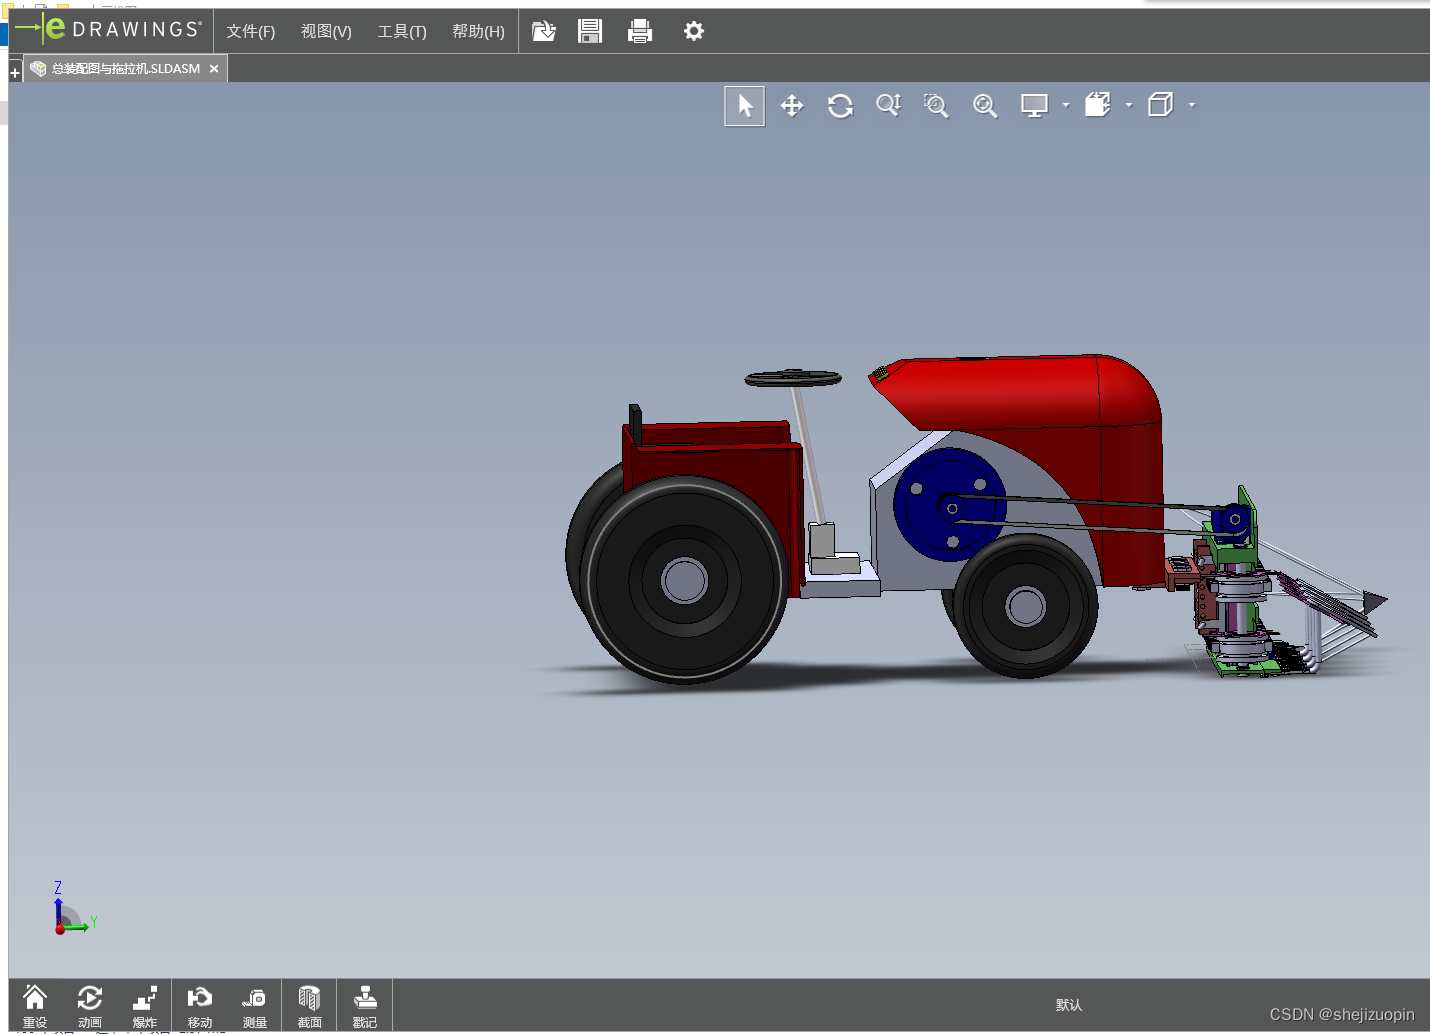Image resolution: width=1430 pixels, height=1034 pixels.
Task: Expand the view orientation dropdown arrow
Action: click(x=1129, y=105)
